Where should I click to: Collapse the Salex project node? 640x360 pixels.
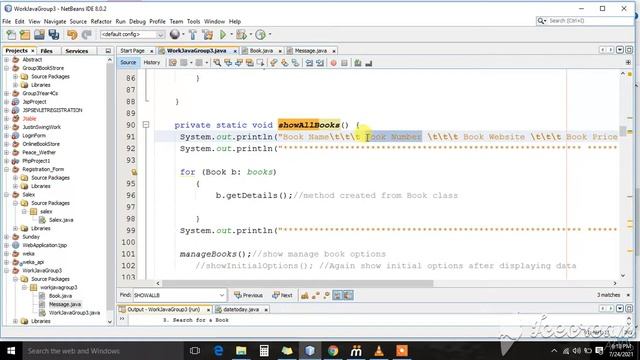point(7,195)
